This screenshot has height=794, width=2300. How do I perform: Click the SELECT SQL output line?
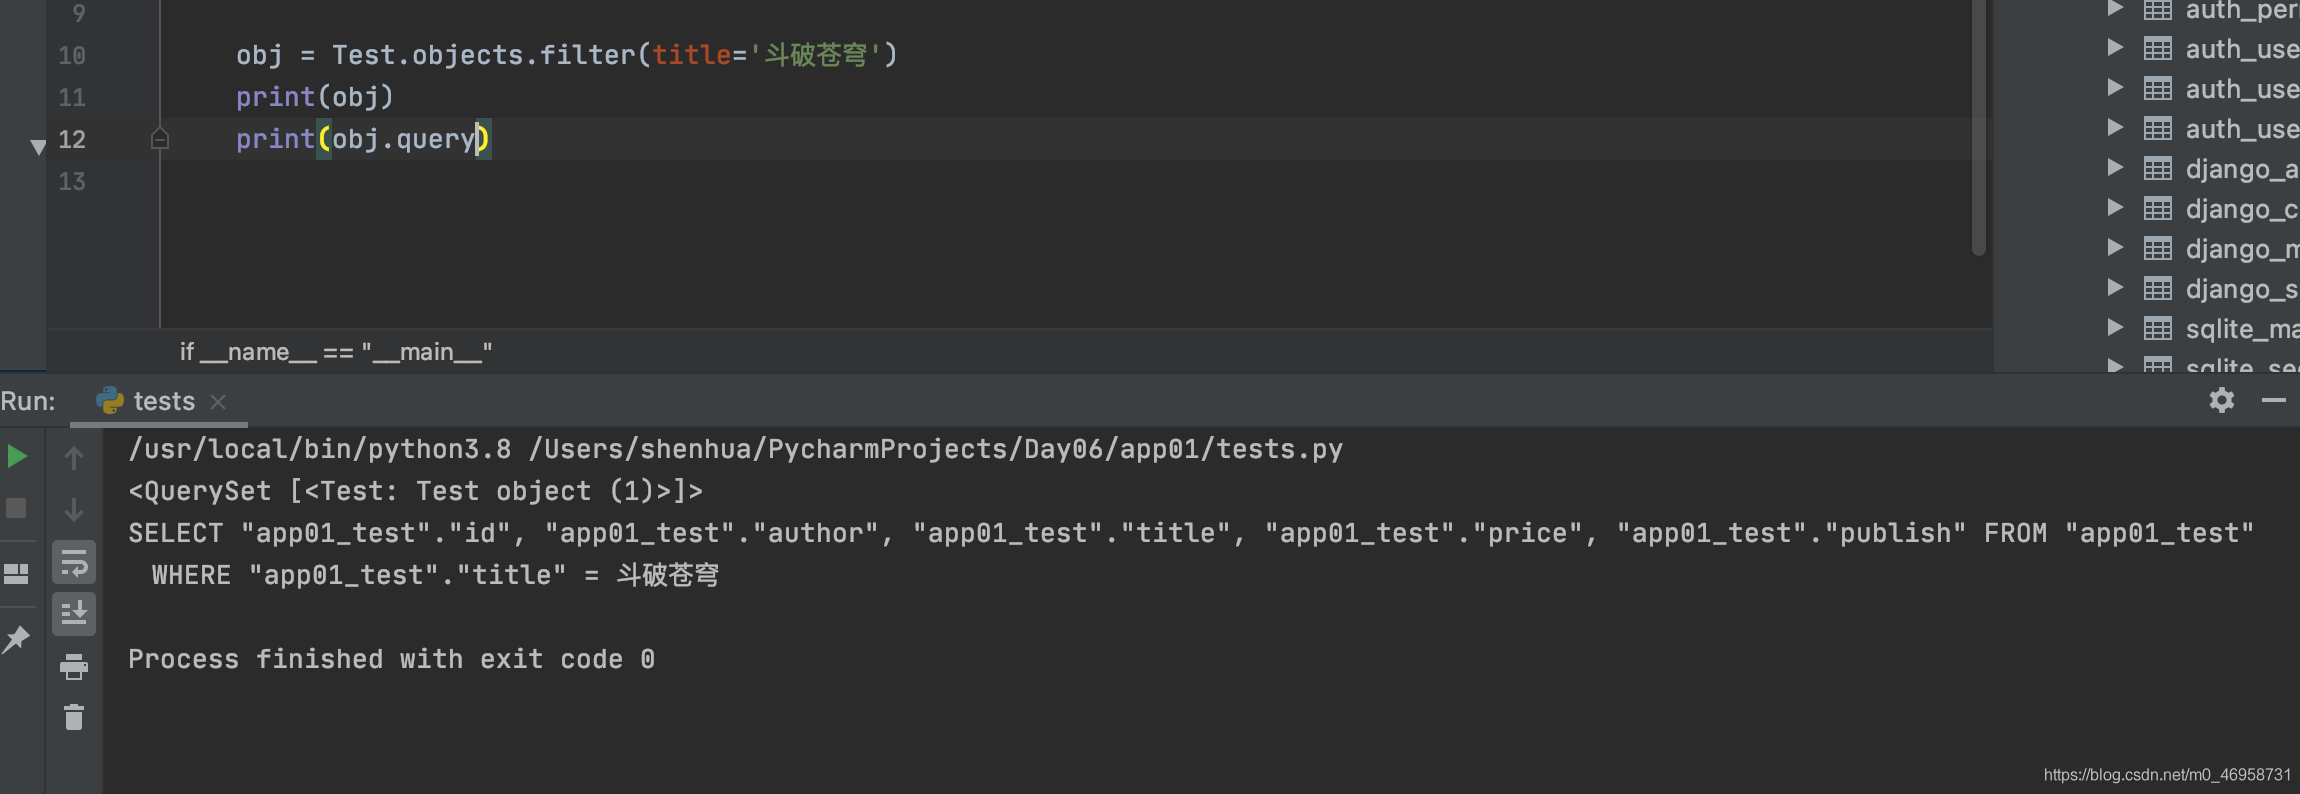click(1191, 533)
